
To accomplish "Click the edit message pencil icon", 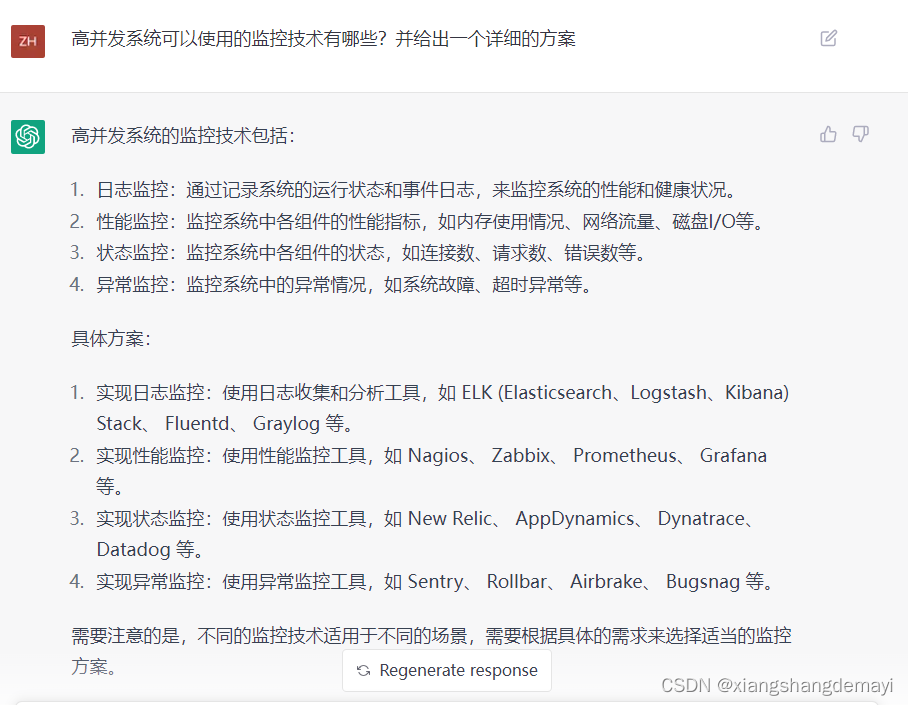I will click(x=828, y=38).
